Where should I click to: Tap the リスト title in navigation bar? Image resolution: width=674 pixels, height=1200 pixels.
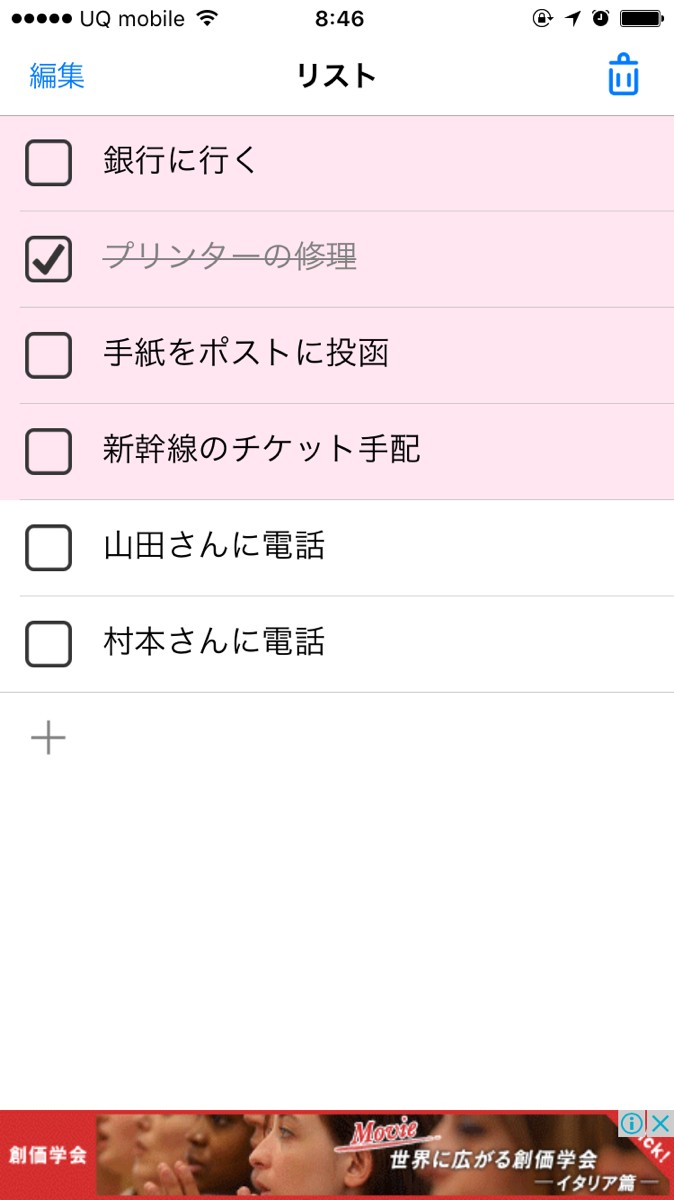click(x=337, y=76)
